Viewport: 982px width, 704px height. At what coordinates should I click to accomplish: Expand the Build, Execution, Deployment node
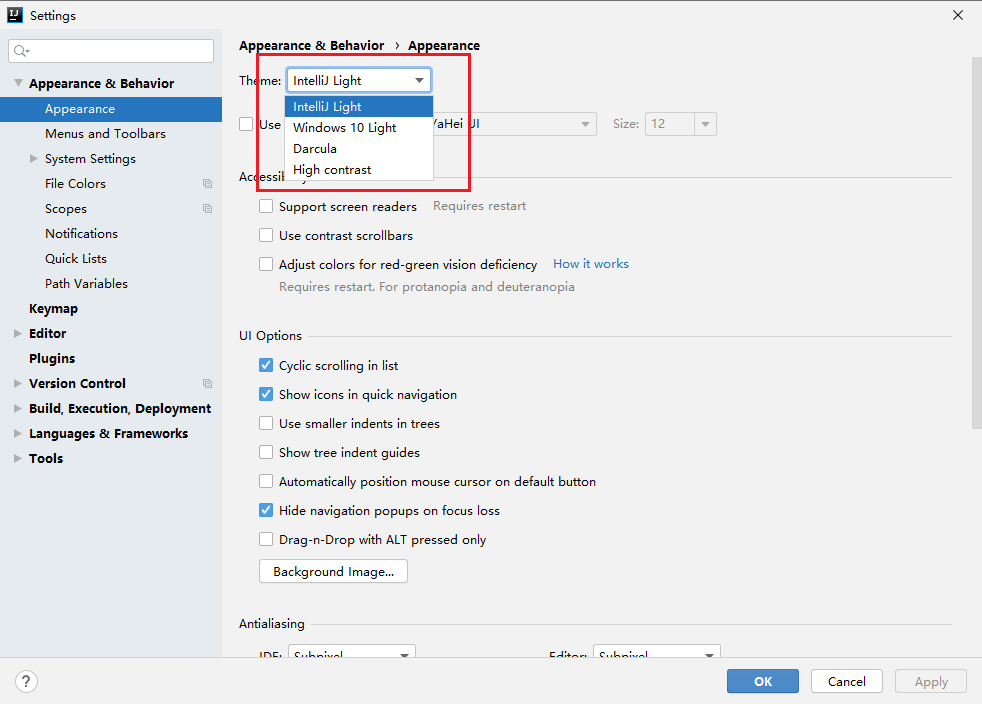[18, 408]
